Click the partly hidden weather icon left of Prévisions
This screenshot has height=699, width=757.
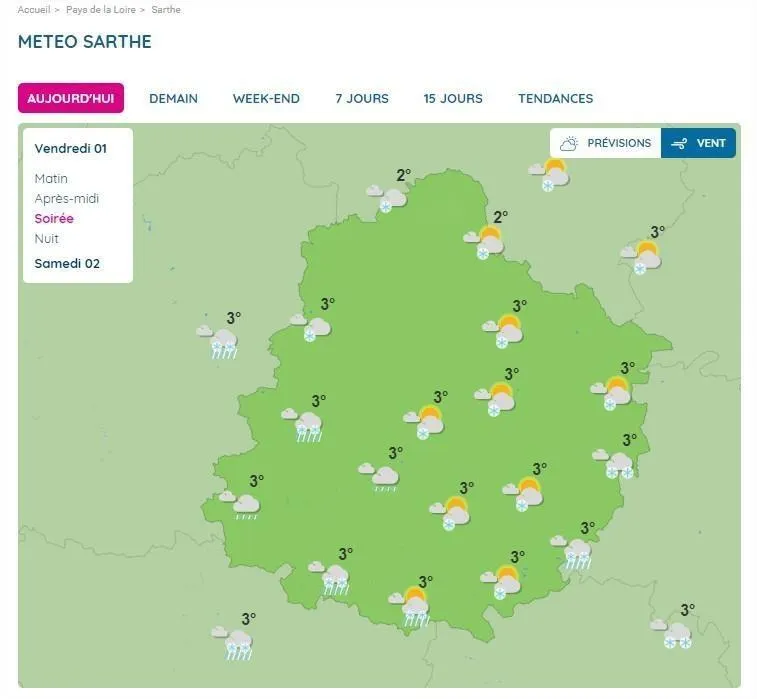pos(551,174)
